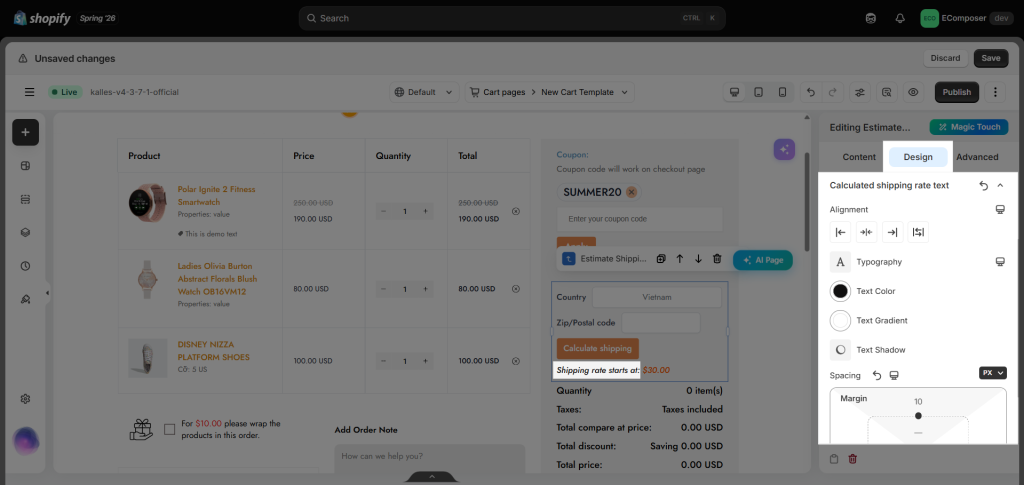The height and width of the screenshot is (485, 1024).
Task: Align shipping rate text to left
Action: (840, 232)
